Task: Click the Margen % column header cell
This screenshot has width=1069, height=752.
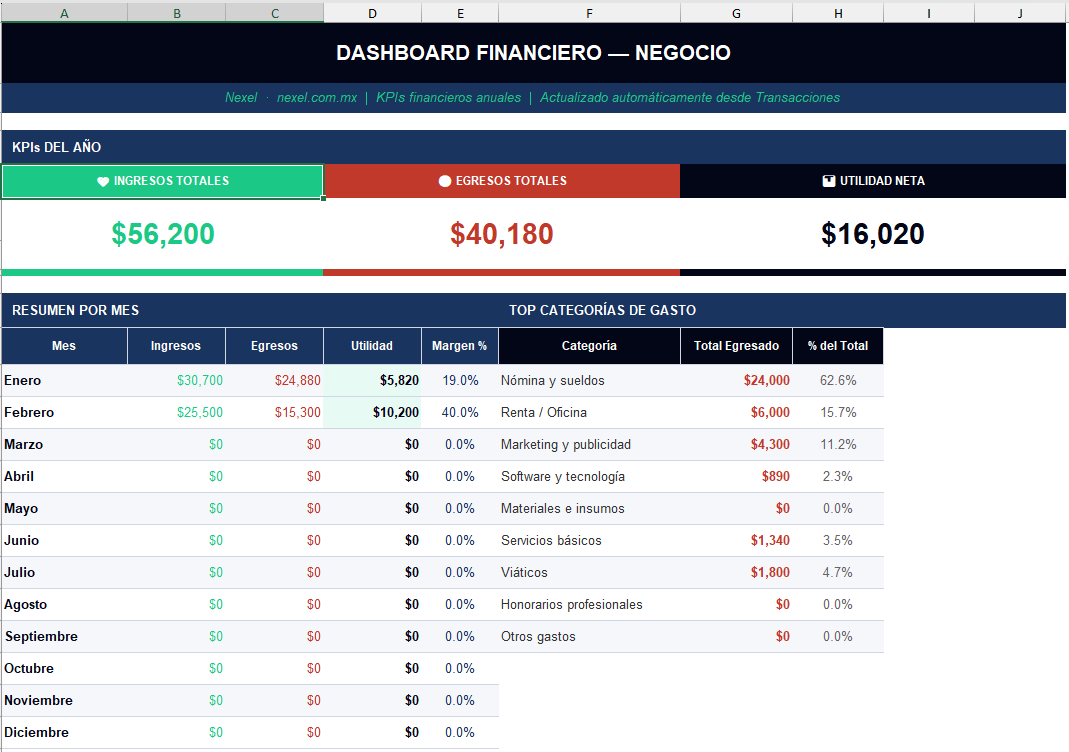Action: (x=459, y=346)
